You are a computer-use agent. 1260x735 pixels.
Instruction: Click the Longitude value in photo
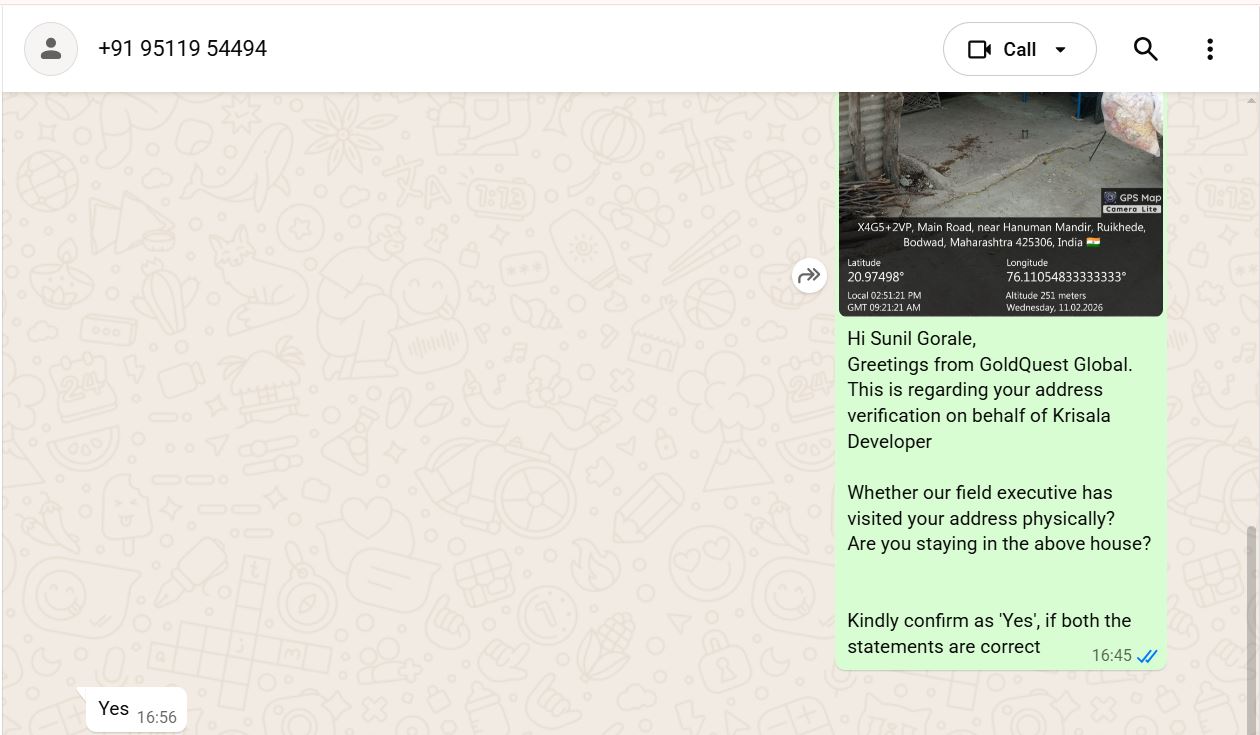[x=1065, y=277]
